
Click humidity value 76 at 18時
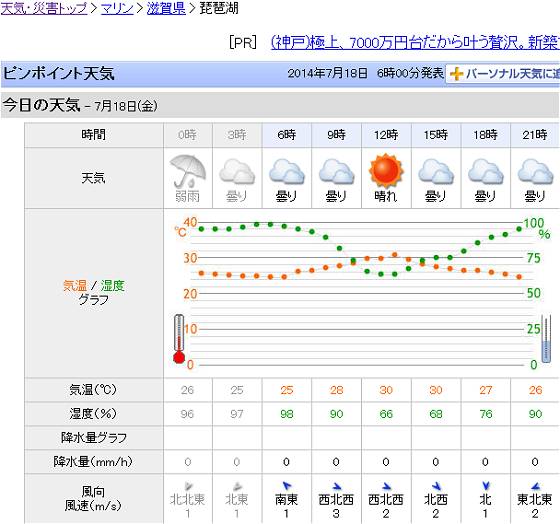[x=486, y=414]
